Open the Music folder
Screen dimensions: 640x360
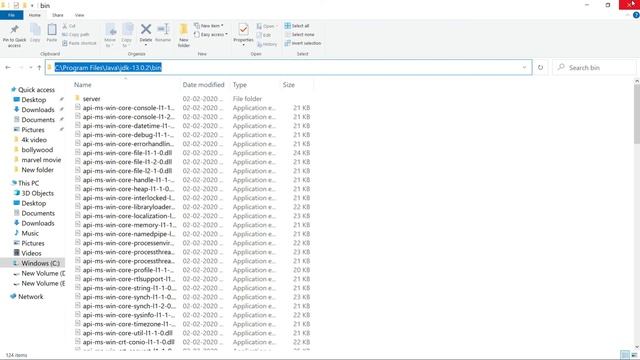click(x=30, y=233)
